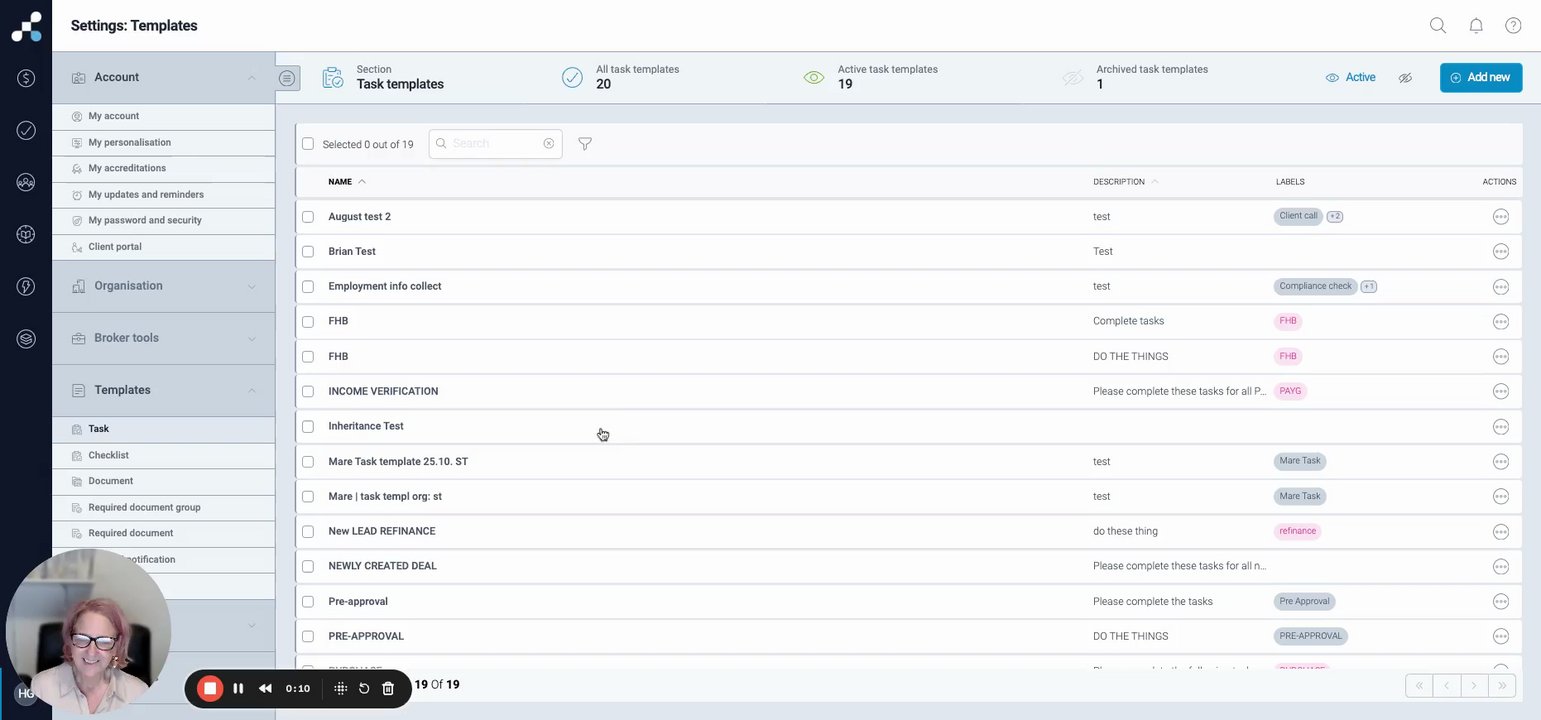
Task: Filter by All task templates
Action: click(x=620, y=78)
